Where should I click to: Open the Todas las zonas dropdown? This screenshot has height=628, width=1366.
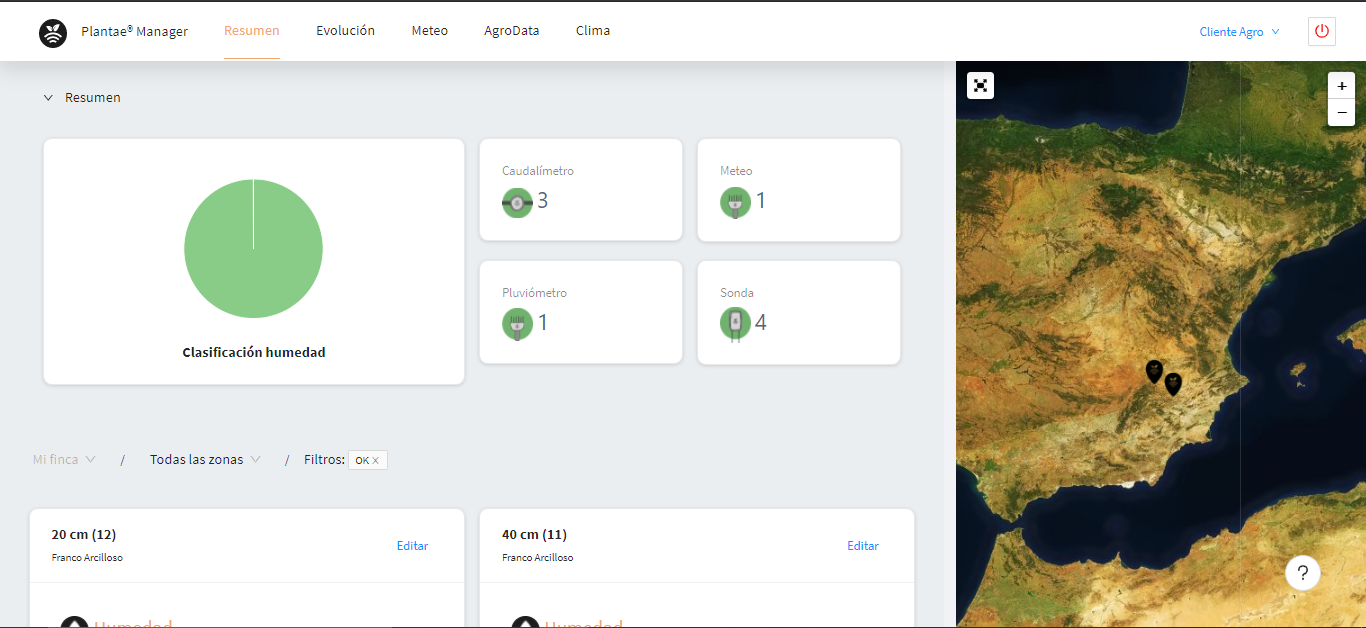coord(205,460)
